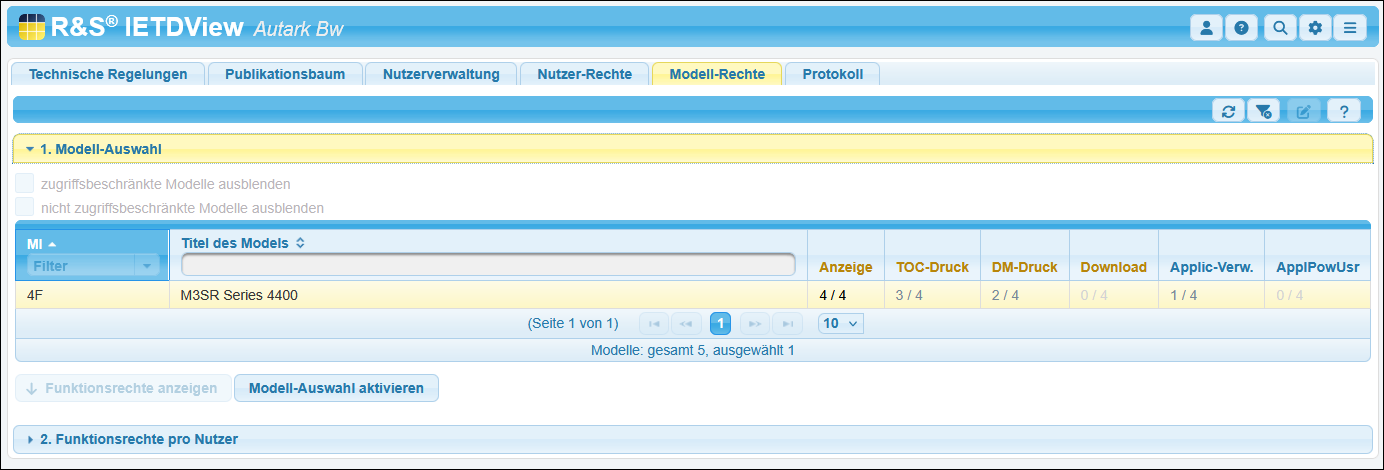
Task: Collapse the '1. Modell-Auswahl' section
Action: [x=100, y=149]
